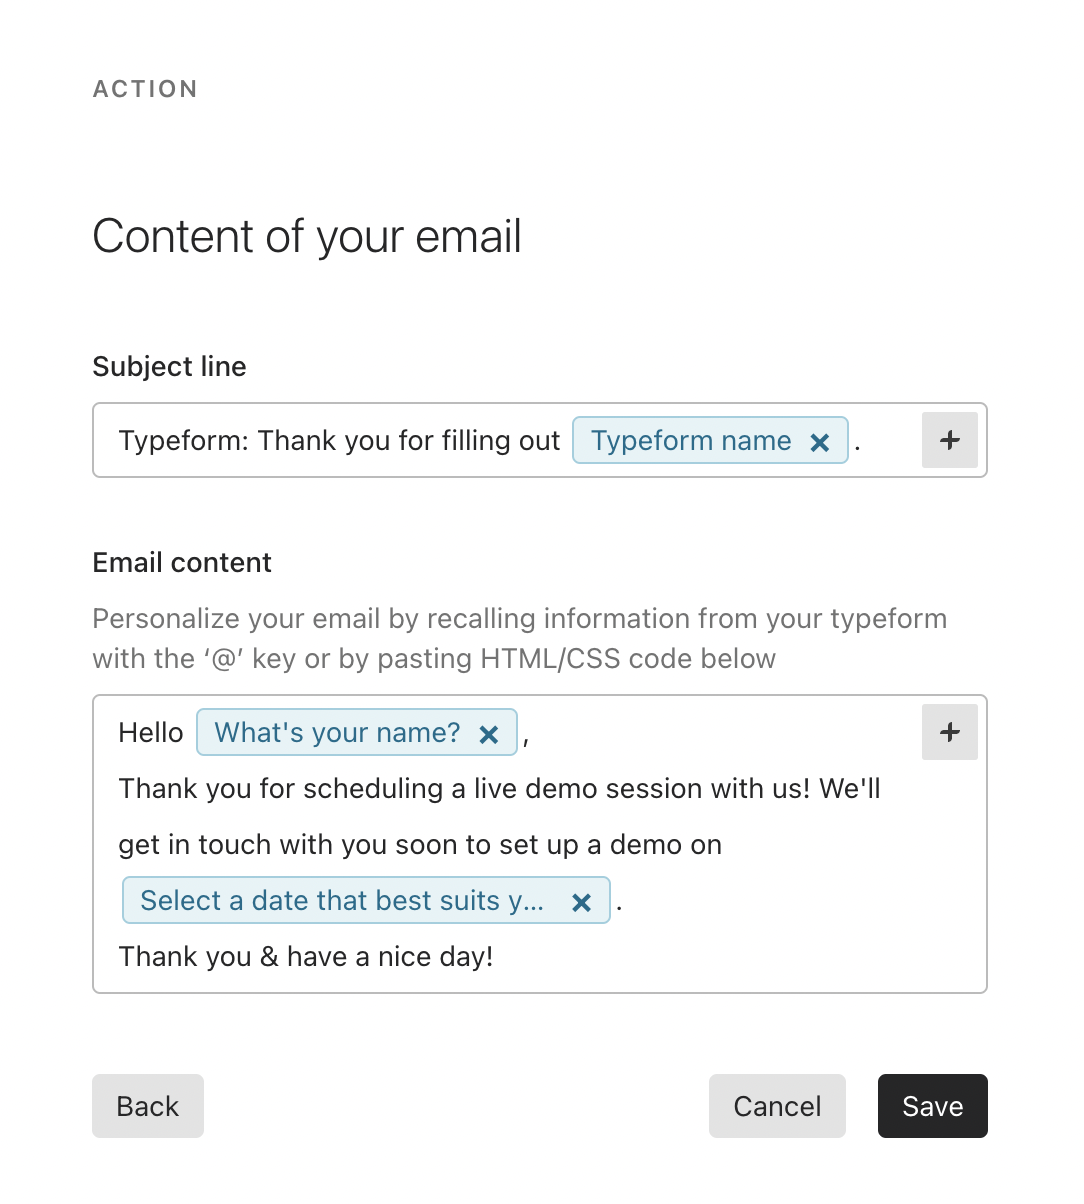Cancel the email action setup
The width and height of the screenshot is (1084, 1204).
pyautogui.click(x=777, y=1106)
